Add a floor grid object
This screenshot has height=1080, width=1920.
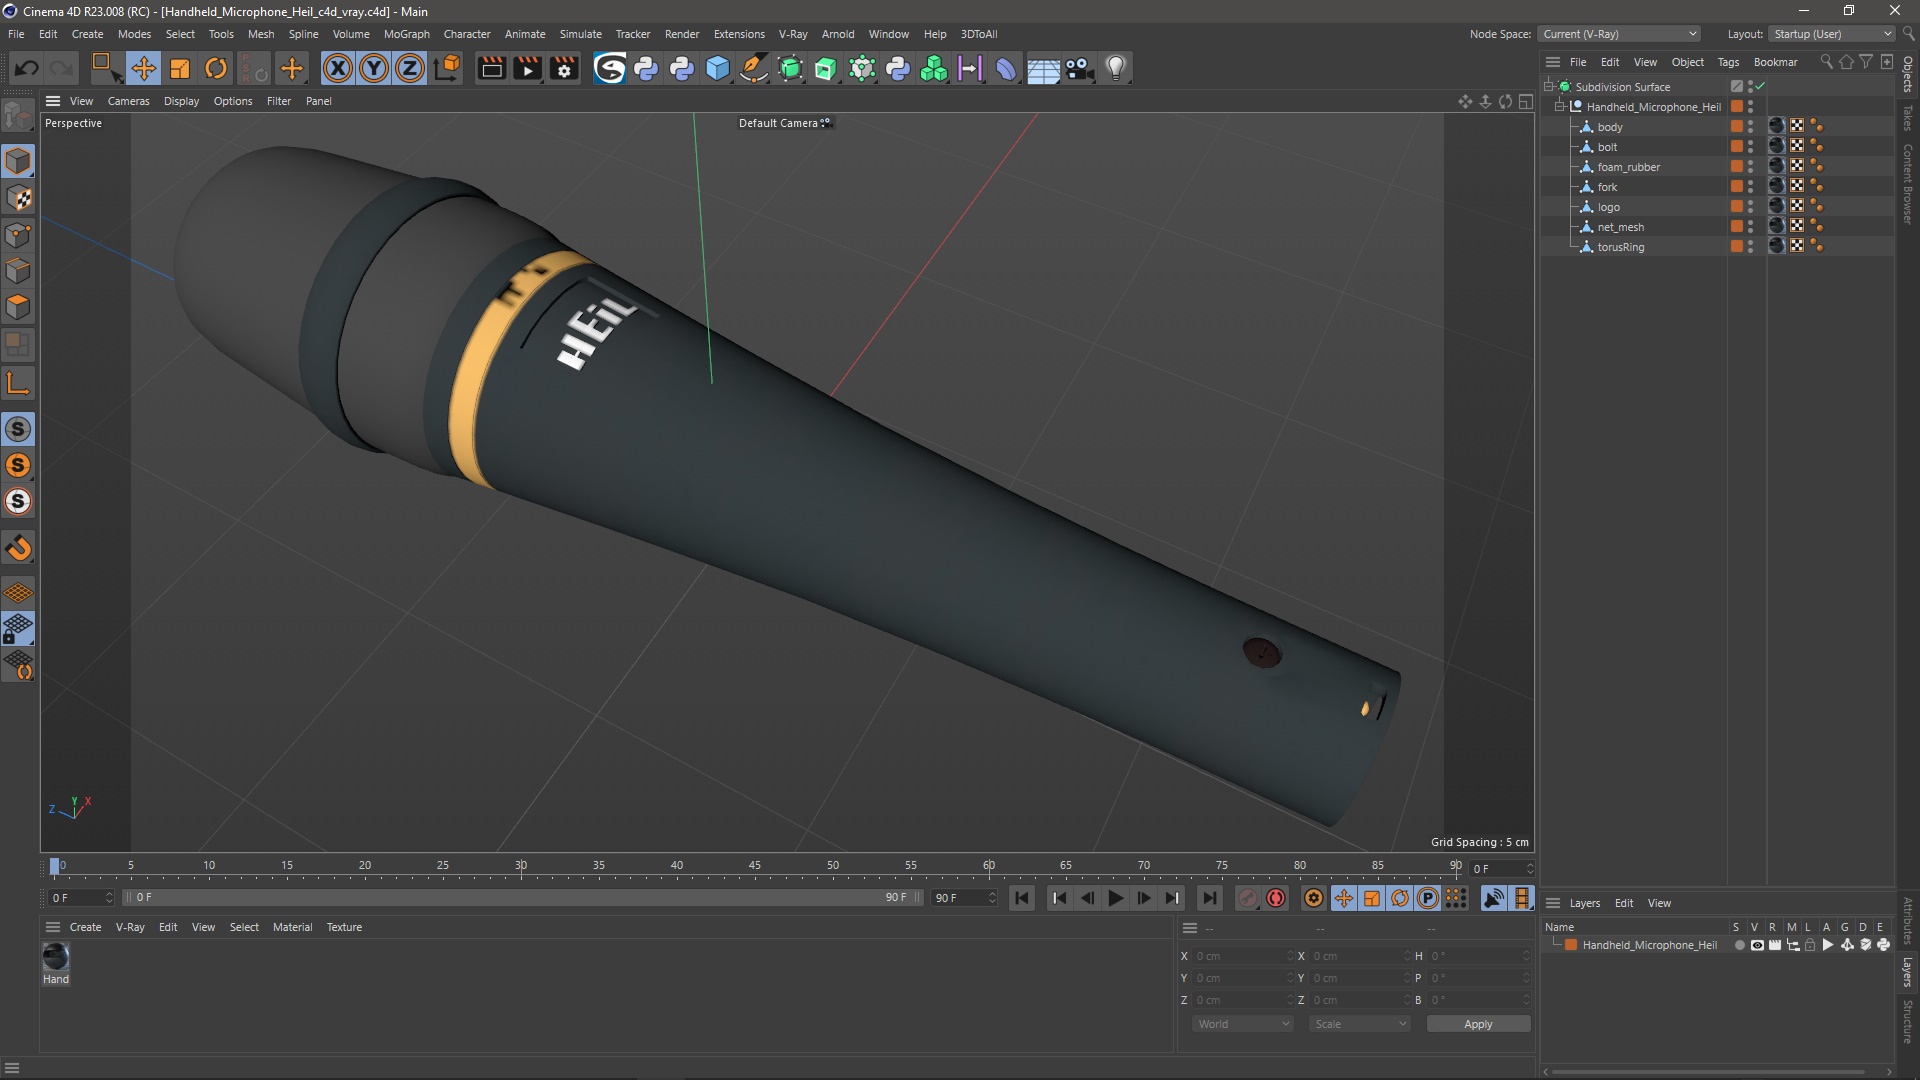tap(1043, 69)
